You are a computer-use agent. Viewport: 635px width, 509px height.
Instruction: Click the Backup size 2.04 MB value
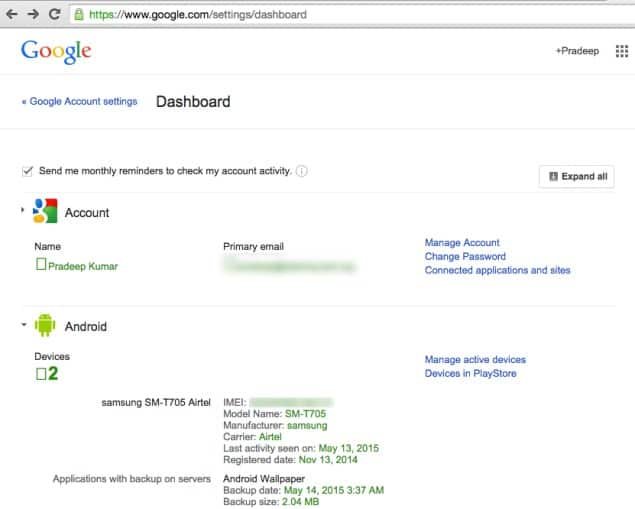click(x=300, y=502)
